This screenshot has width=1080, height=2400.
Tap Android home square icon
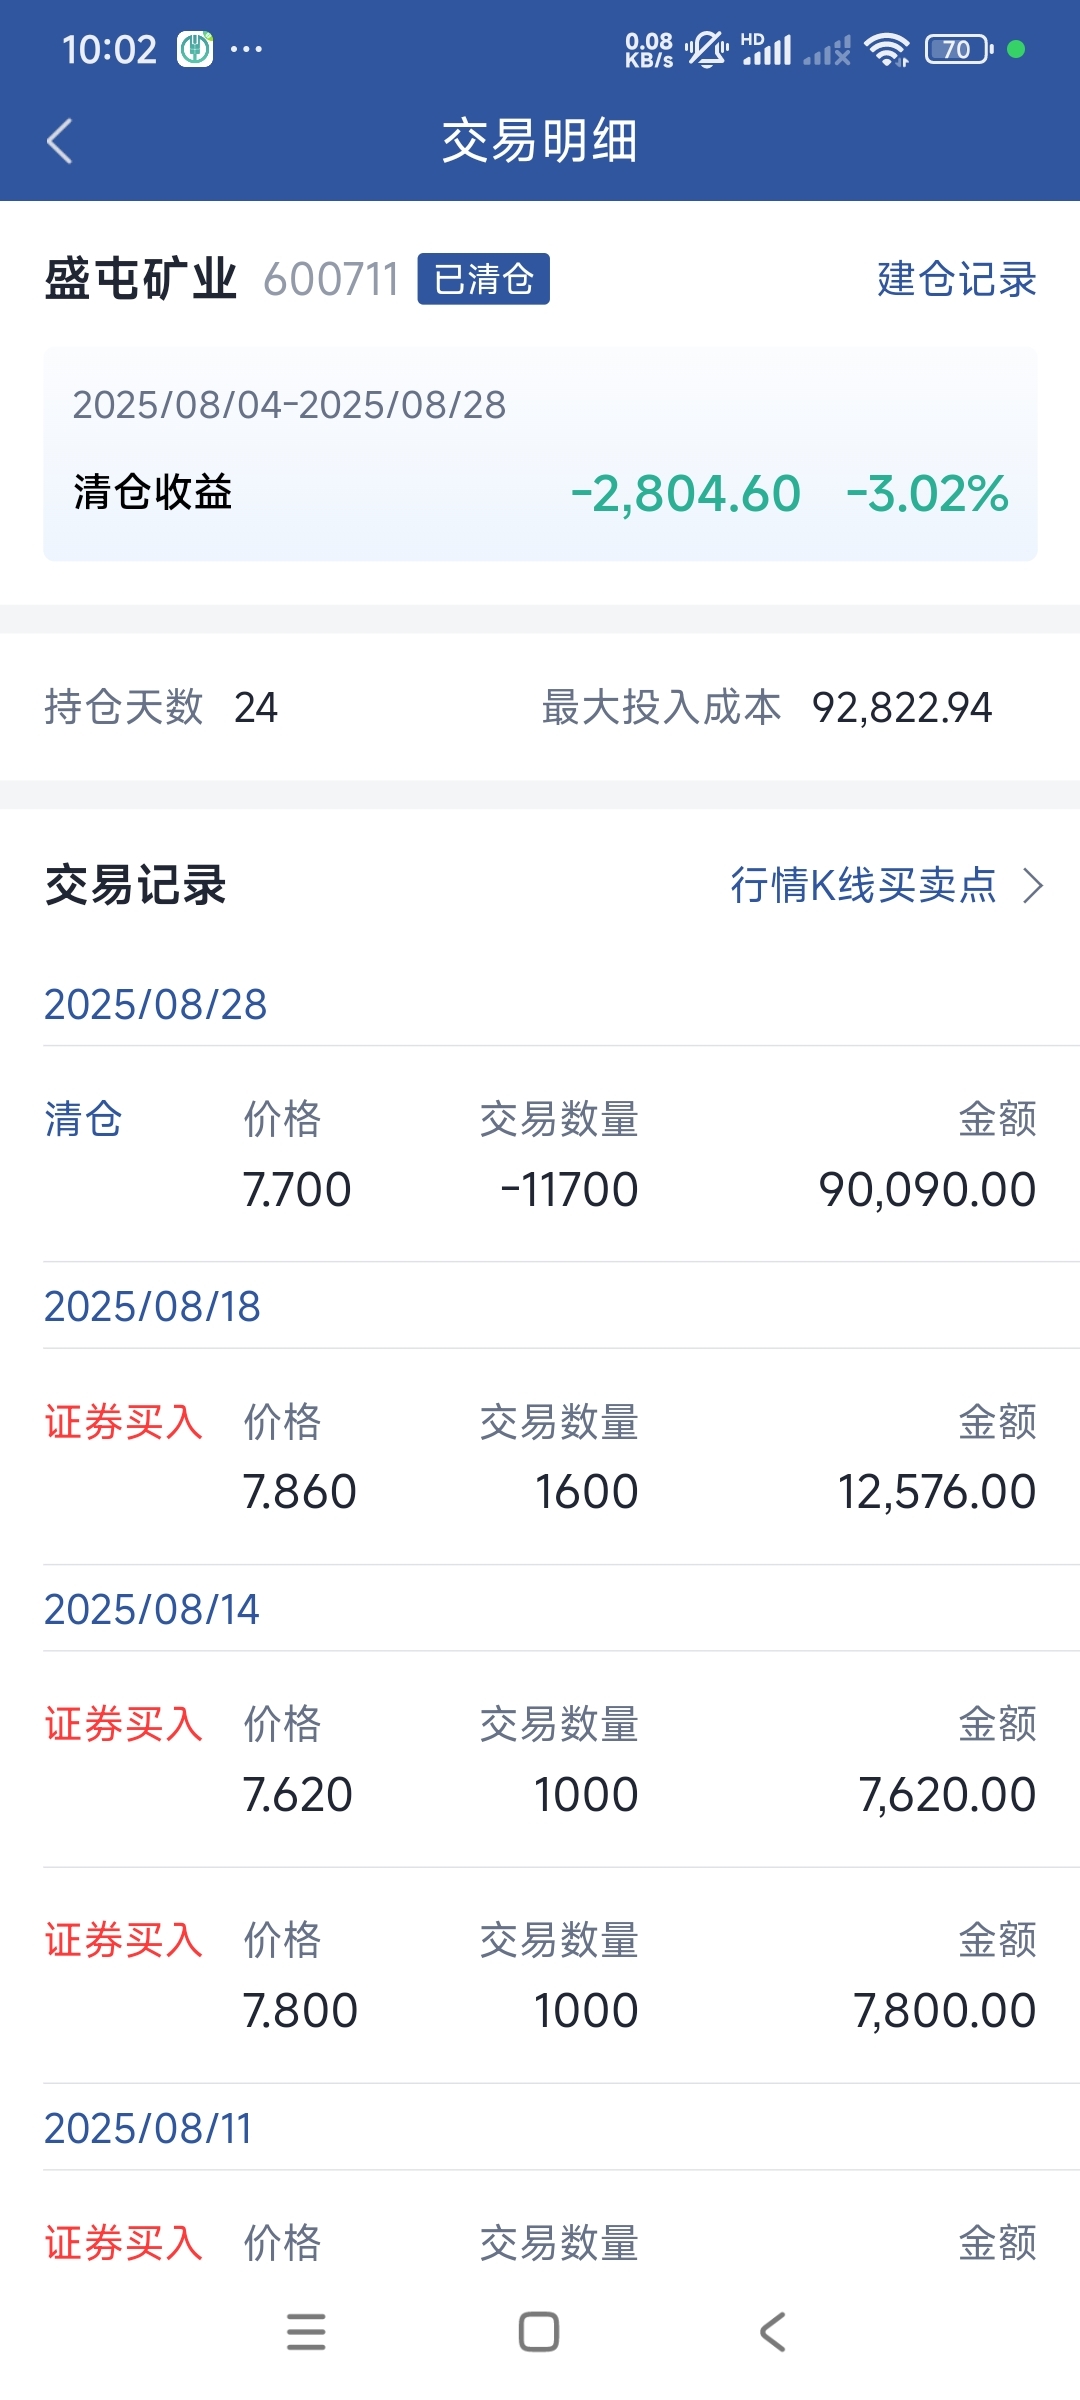pos(539,2332)
